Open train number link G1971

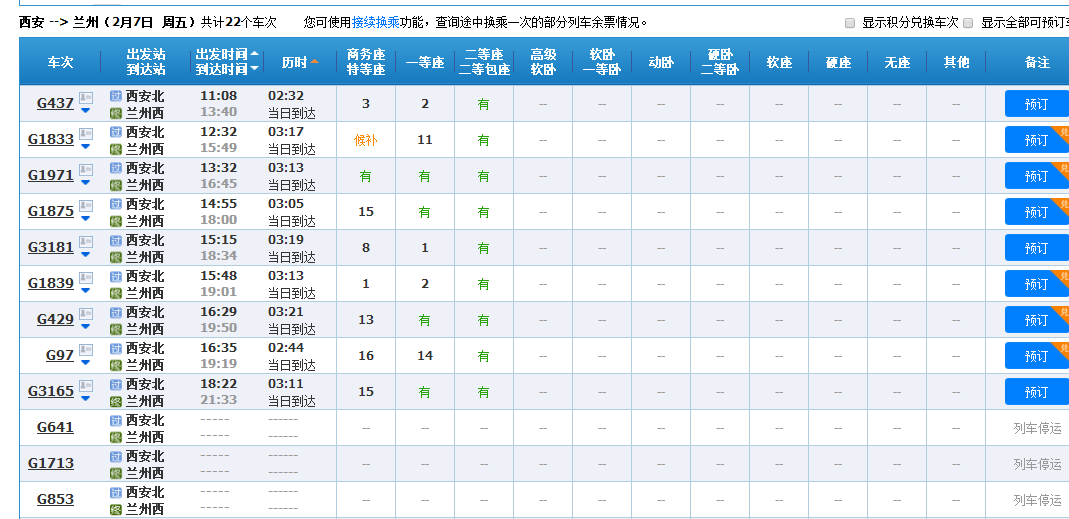tap(50, 175)
